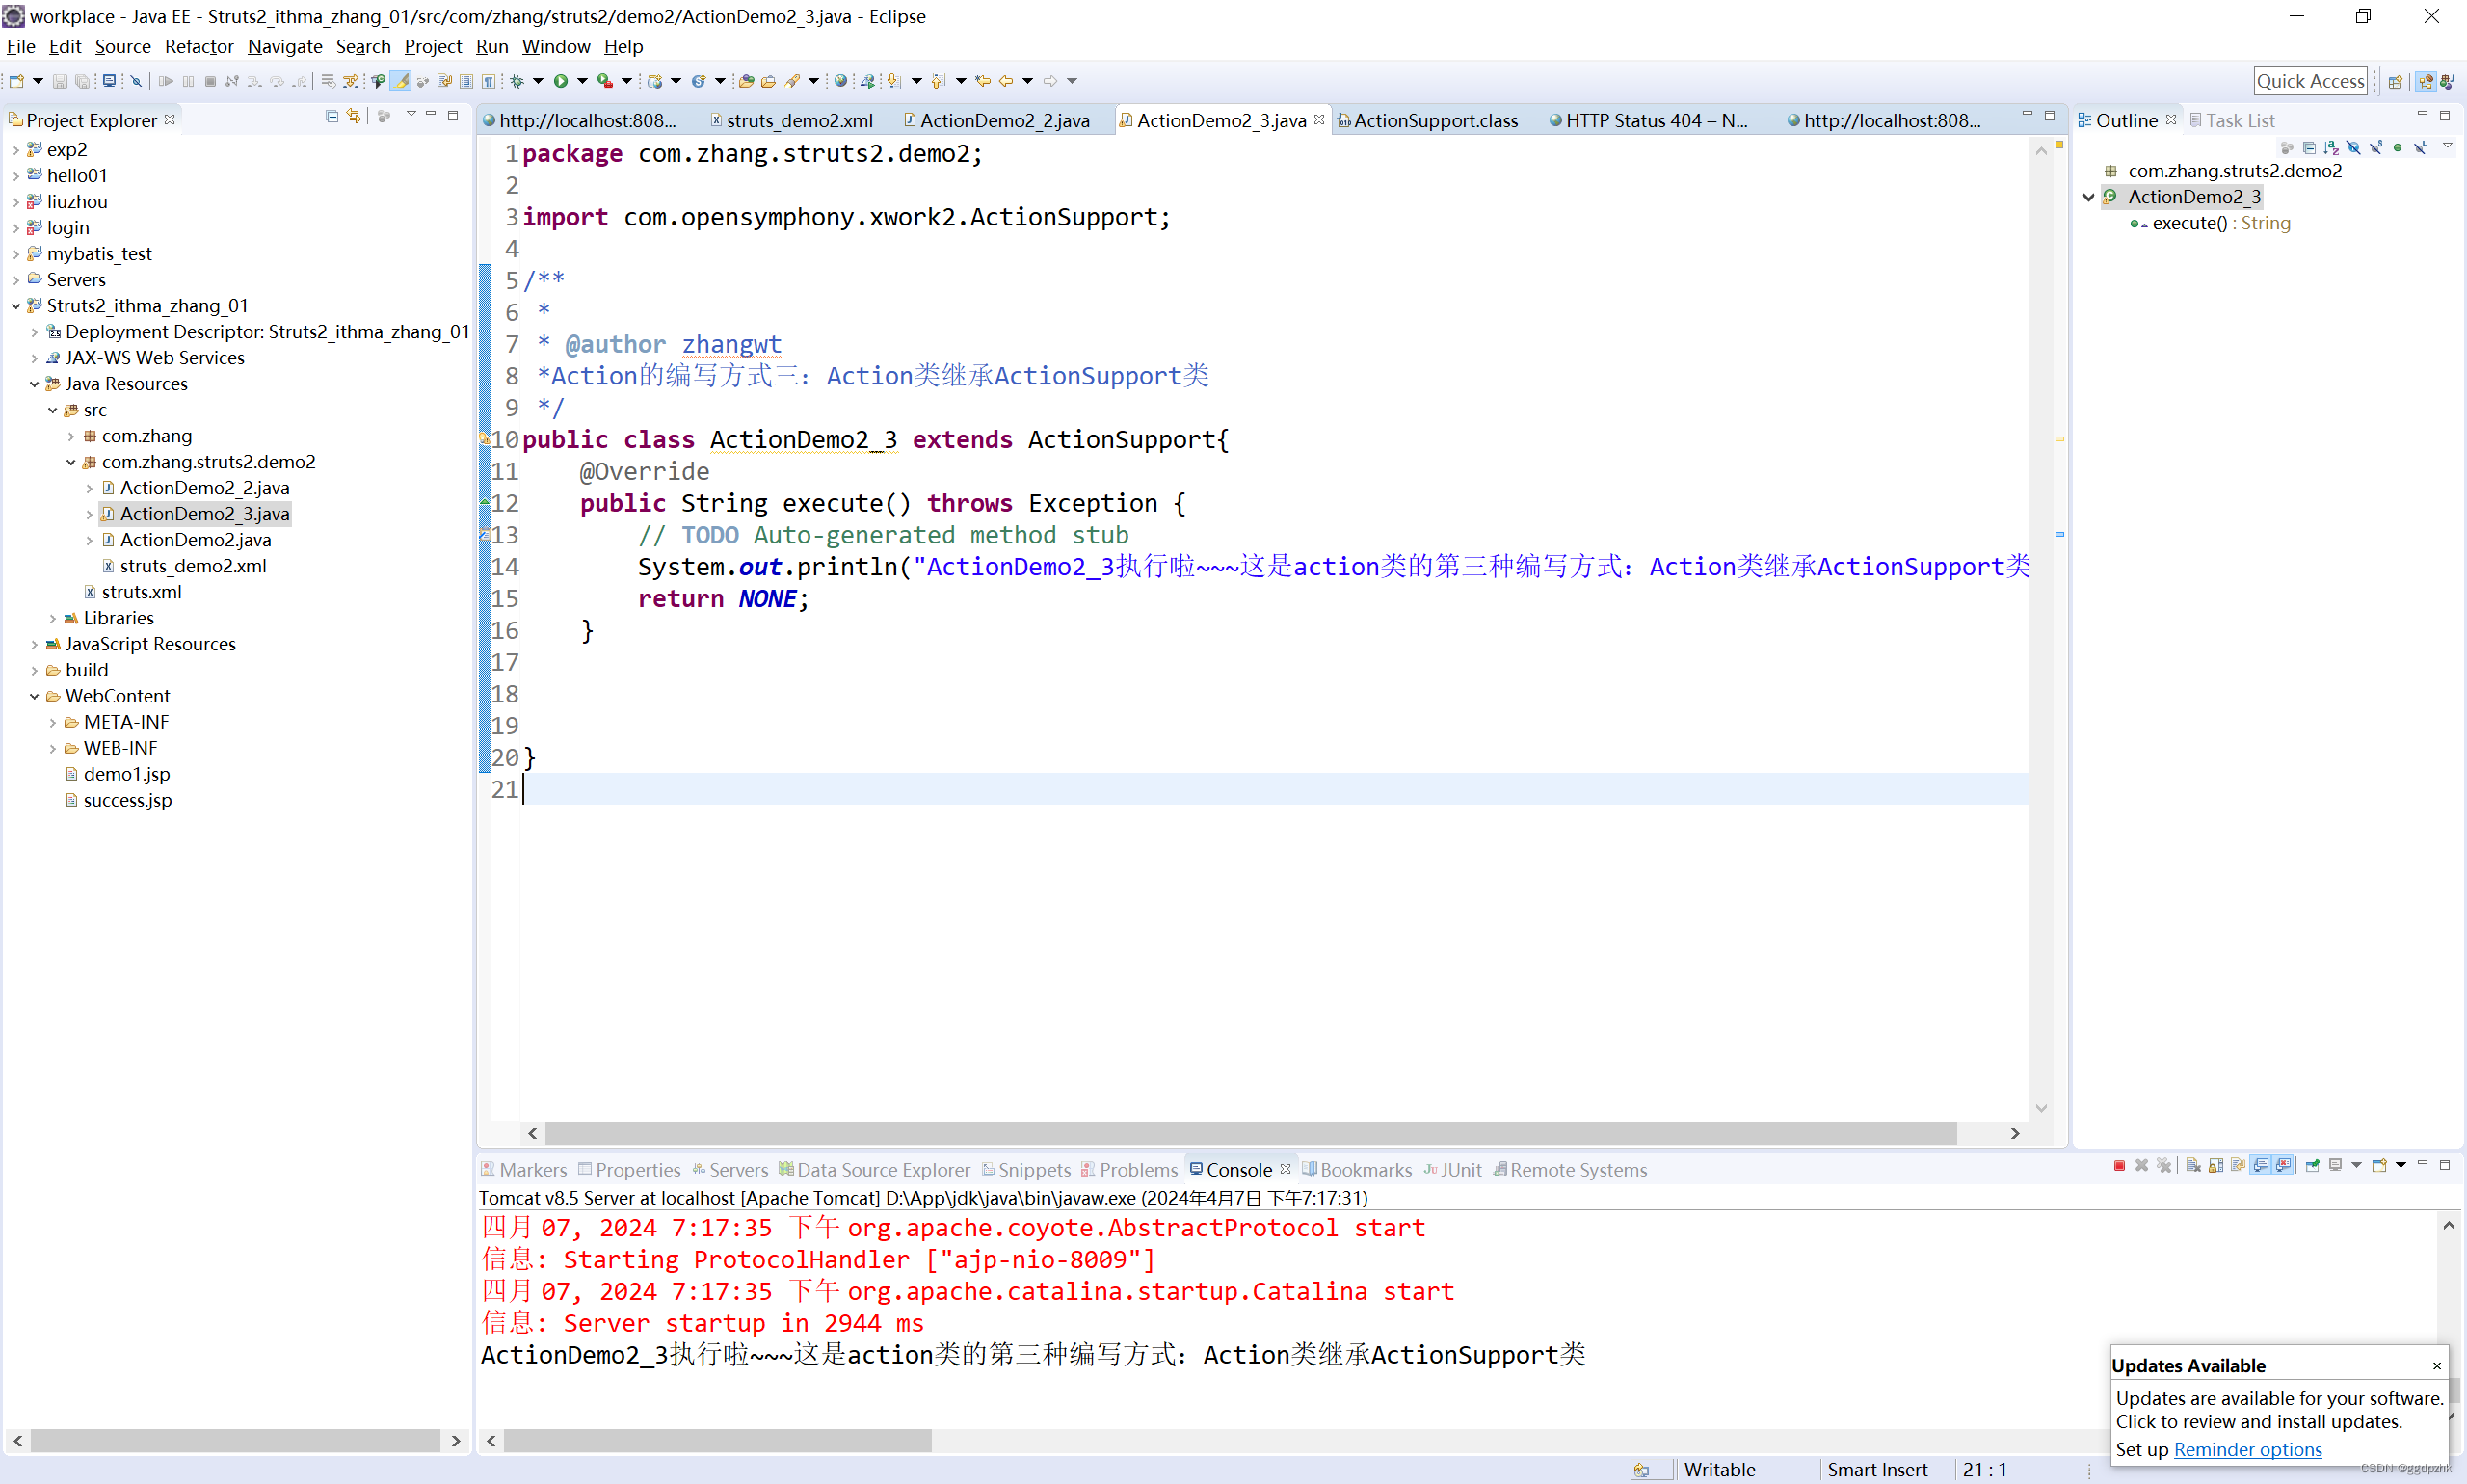Open the Debug button dropdown arrow

pos(538,81)
